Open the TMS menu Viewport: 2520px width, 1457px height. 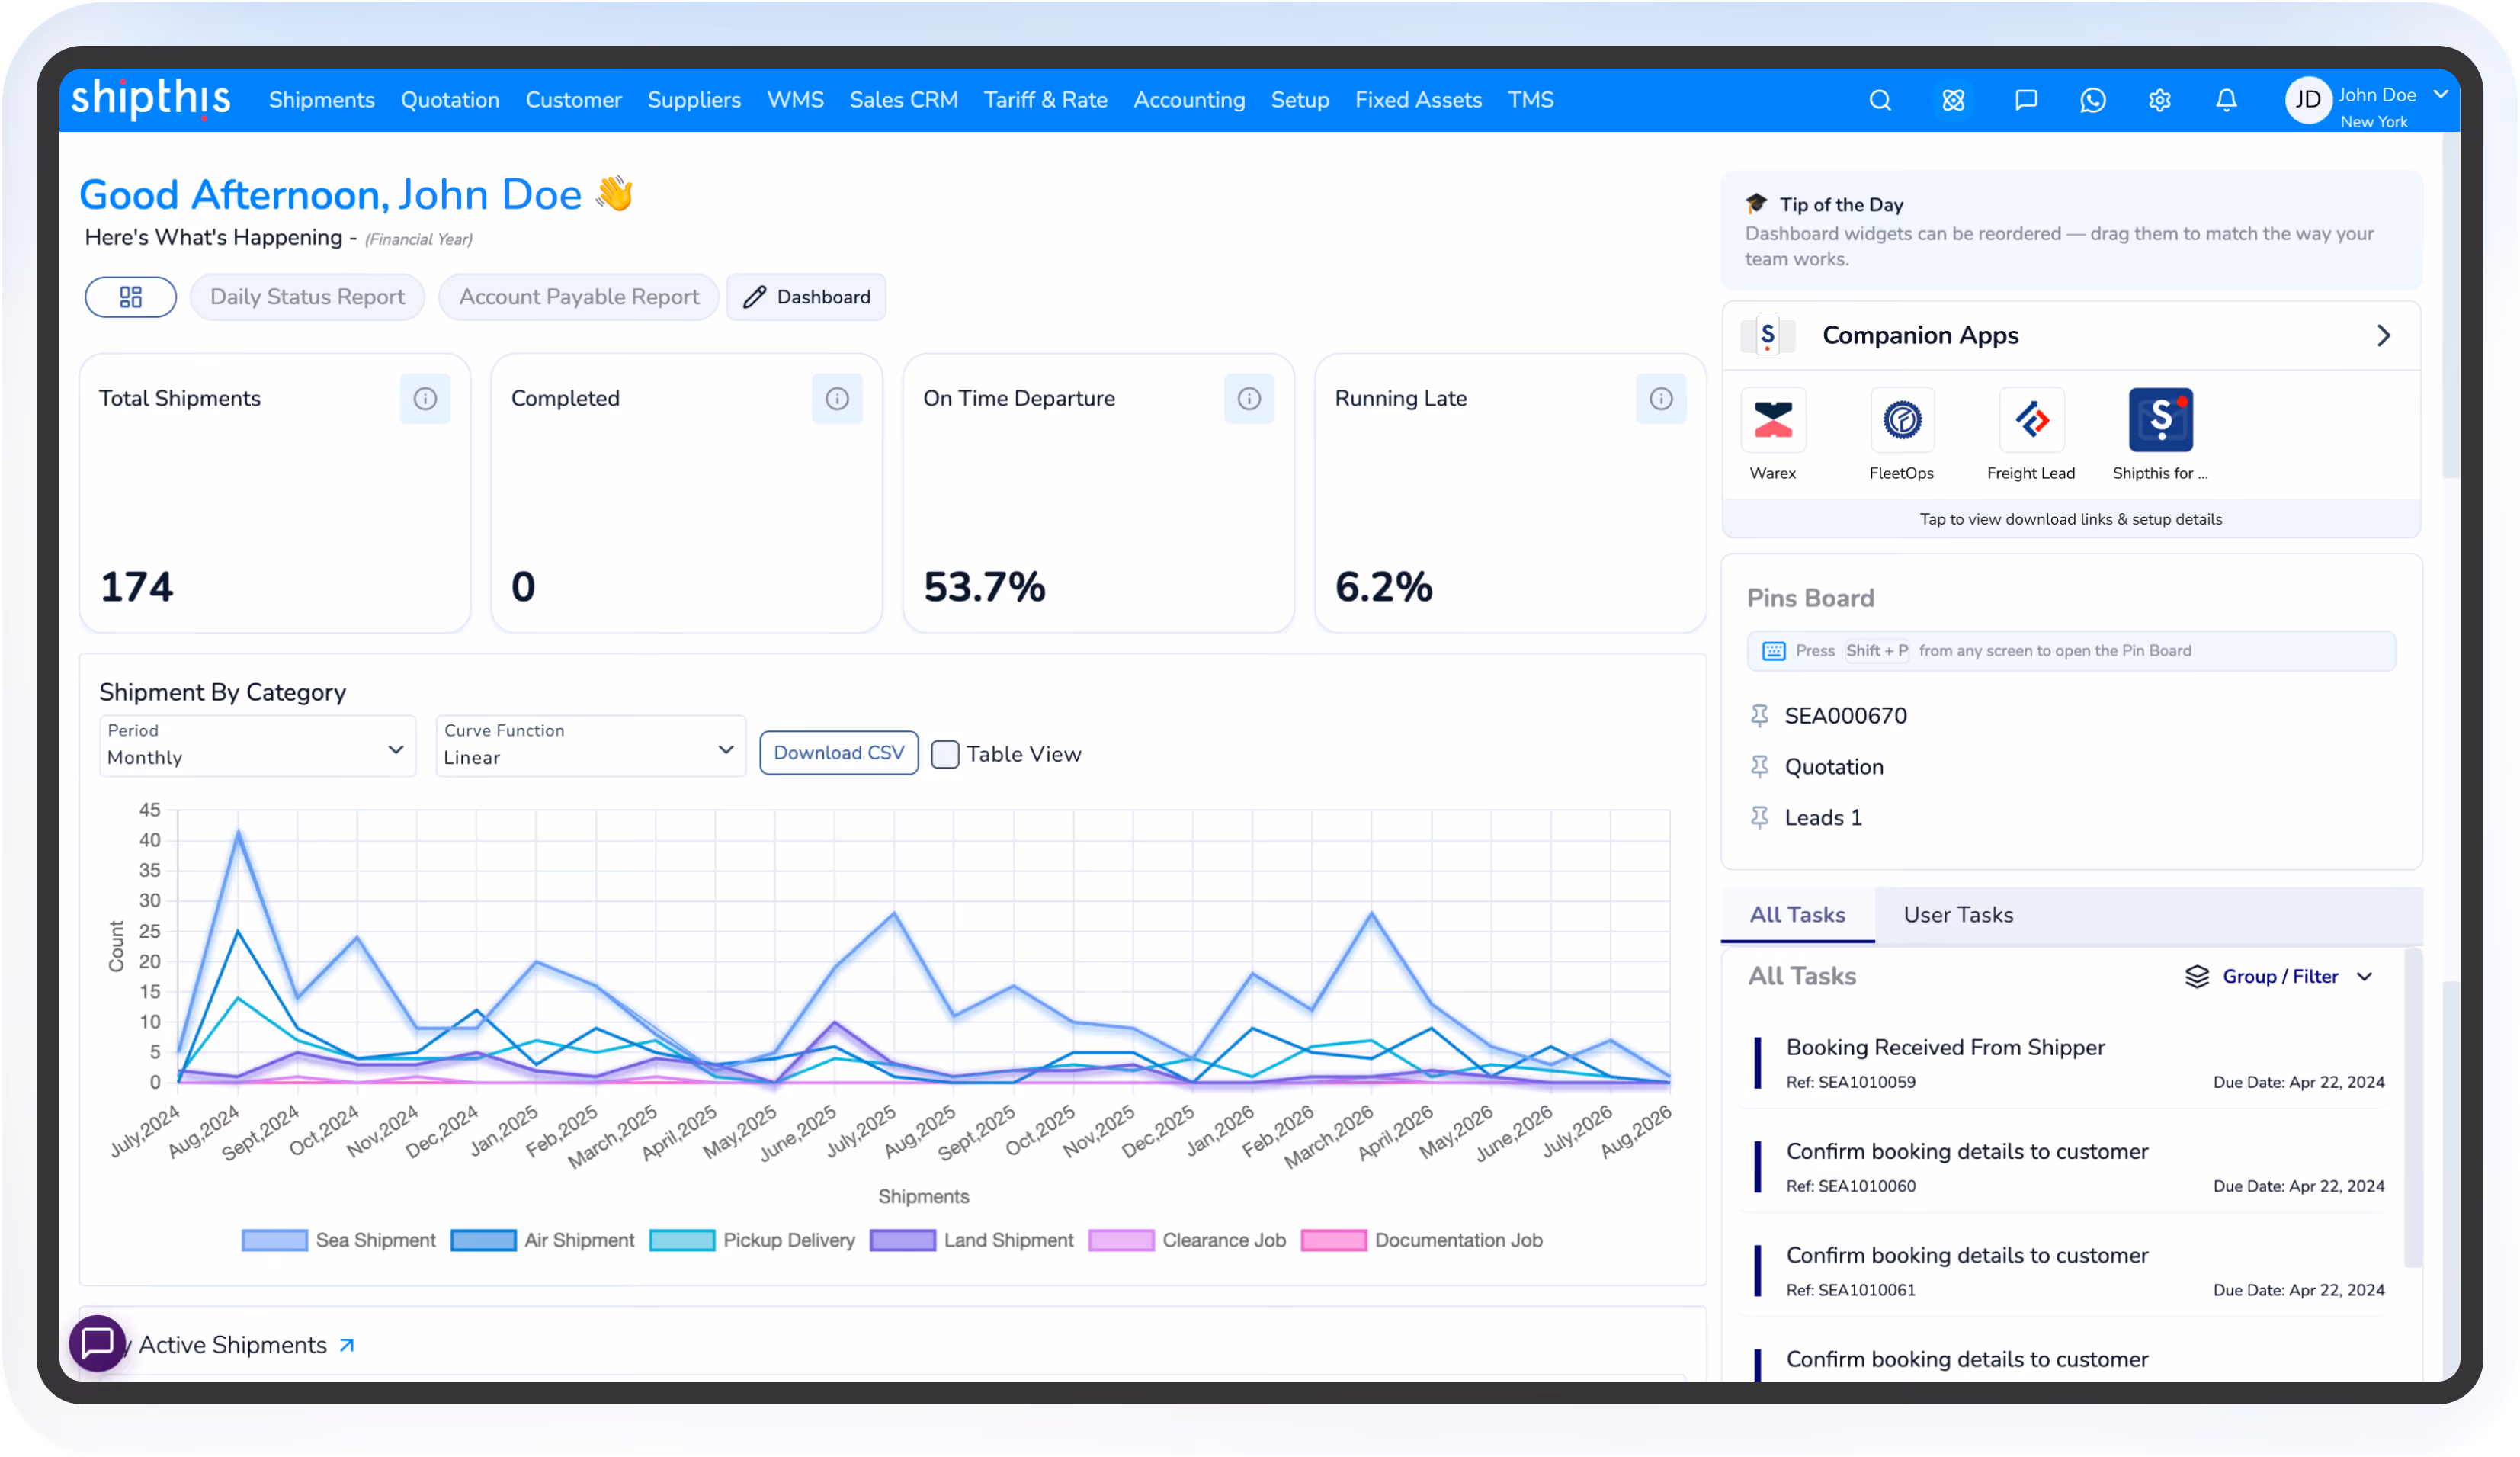(1530, 100)
